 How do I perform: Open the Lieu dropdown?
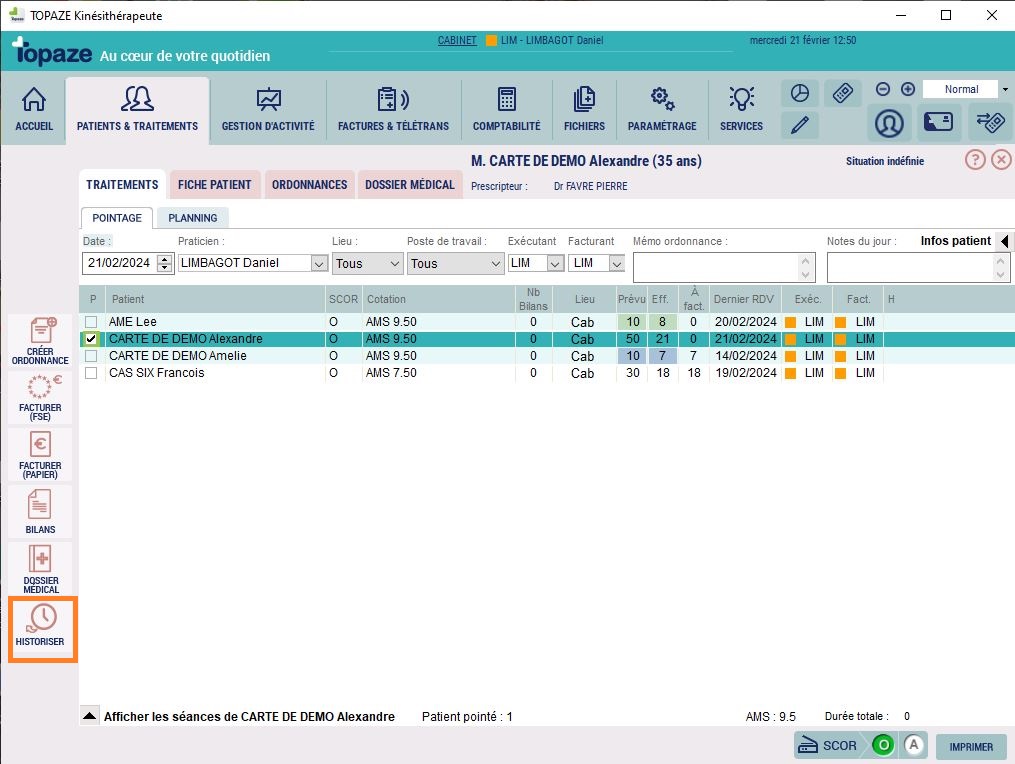coord(368,264)
